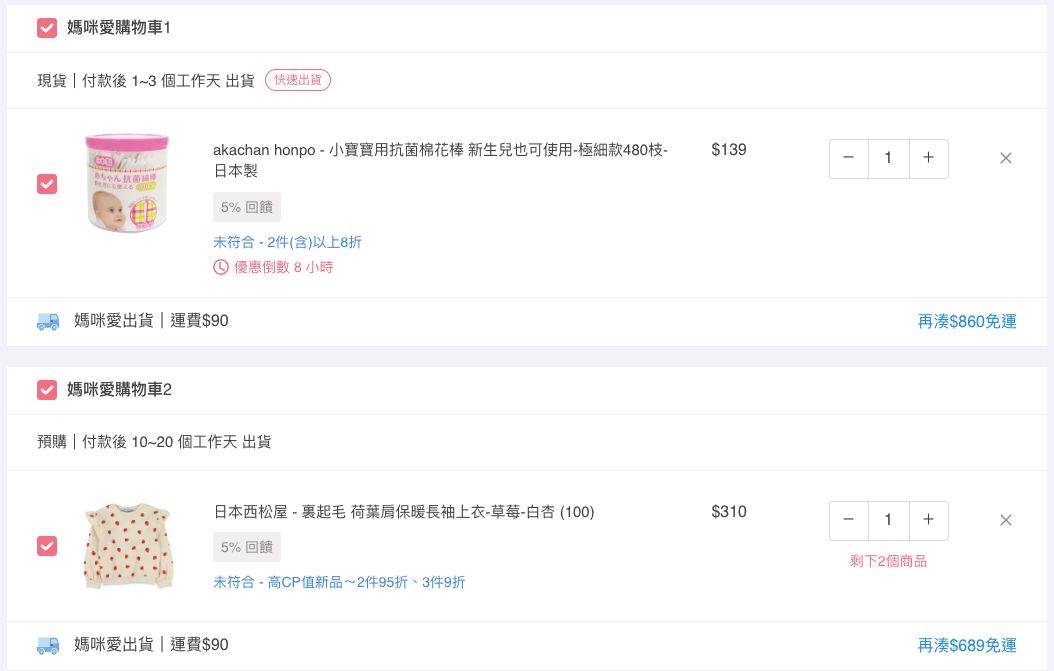Open the 未符合 - 2件(含)以上8折 promotion link
Viewport: 1054px width, 671px height.
pyautogui.click(x=287, y=242)
